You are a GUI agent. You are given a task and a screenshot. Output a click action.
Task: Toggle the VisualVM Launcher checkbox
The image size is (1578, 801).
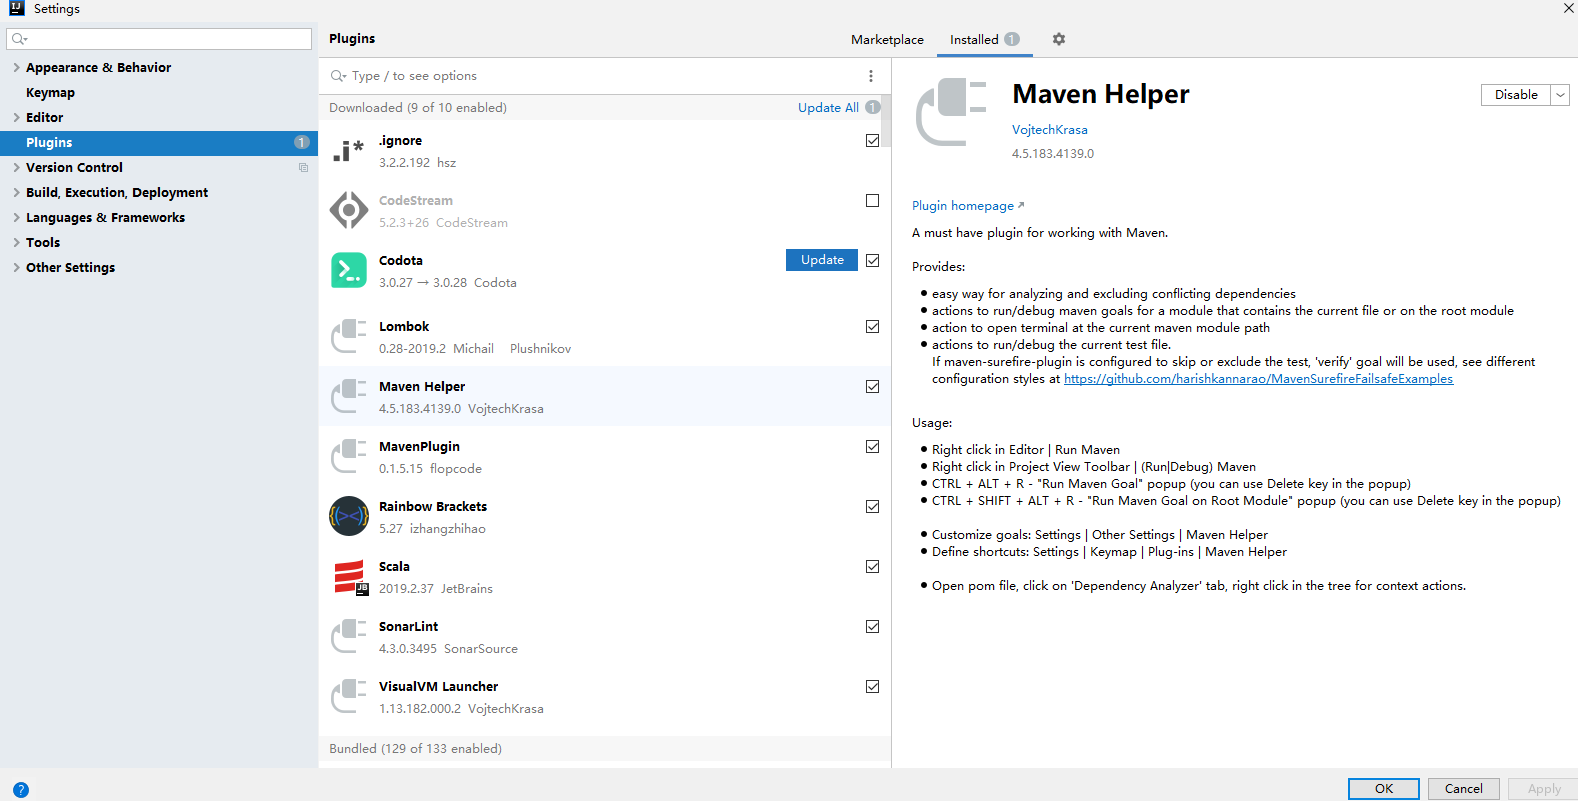pos(873,687)
